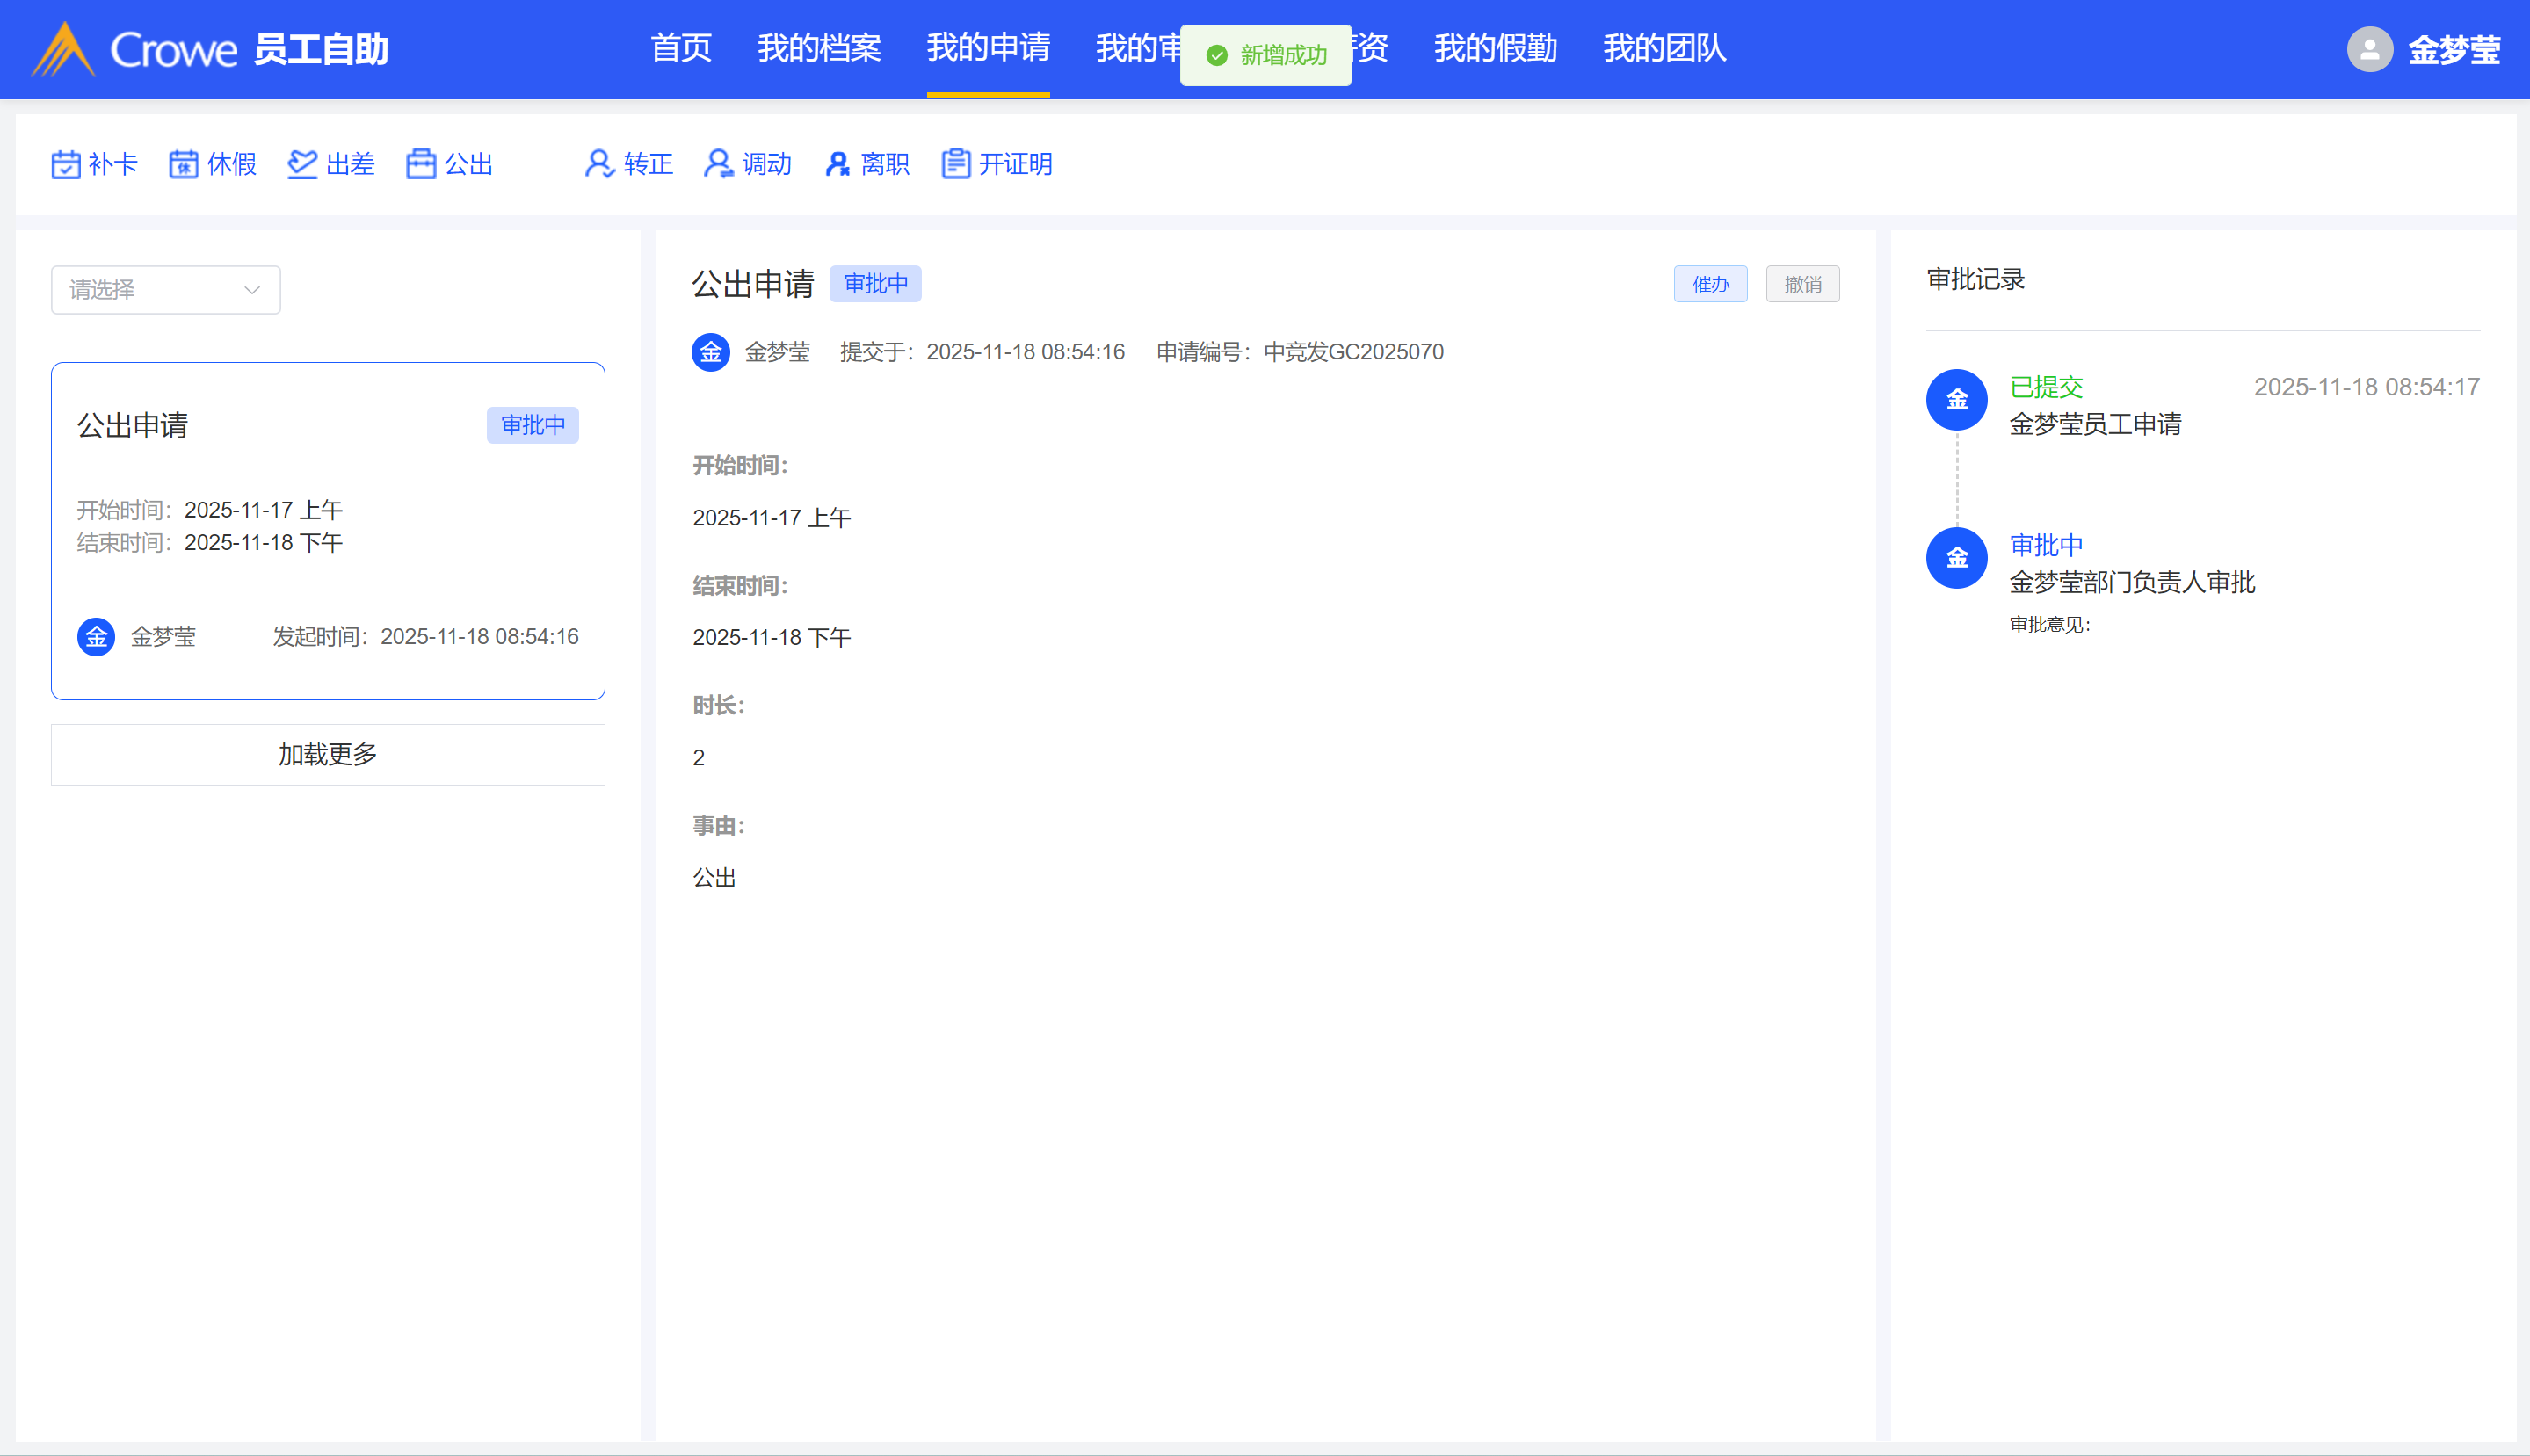This screenshot has height=1456, width=2530.
Task: Open the 我的假勤 tab
Action: tap(1495, 48)
